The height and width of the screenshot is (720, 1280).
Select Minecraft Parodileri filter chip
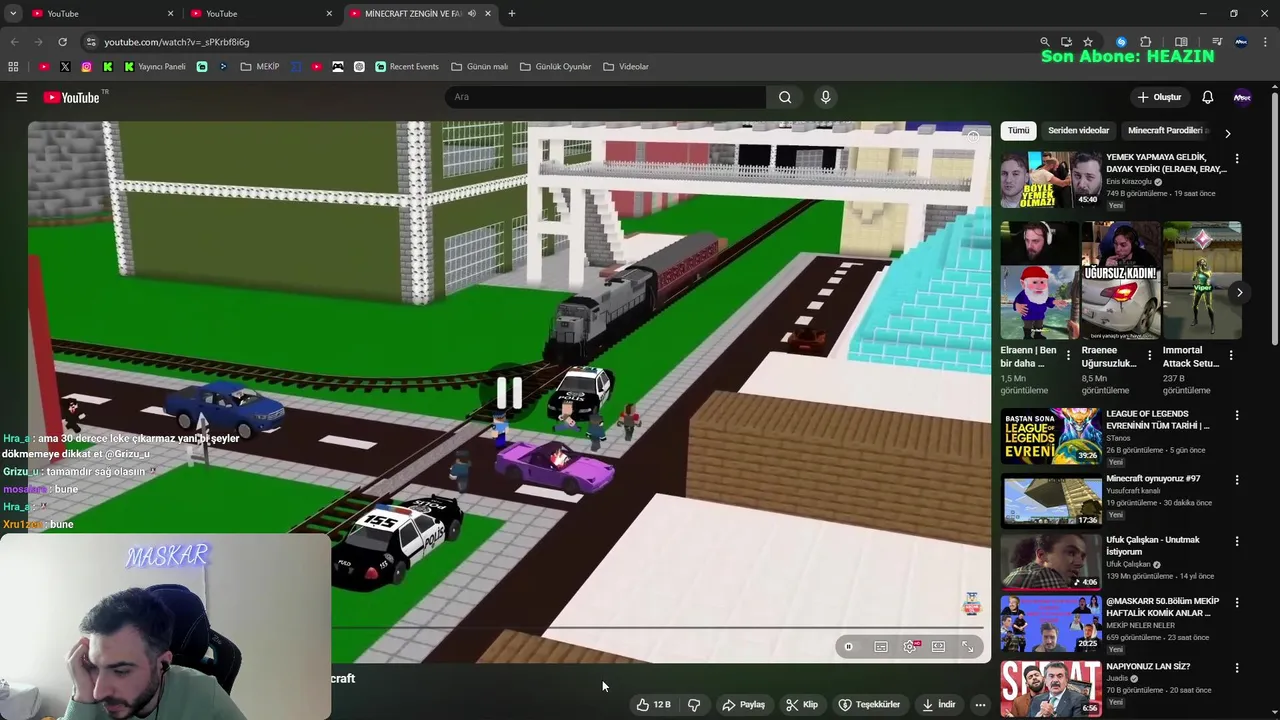coord(1166,131)
